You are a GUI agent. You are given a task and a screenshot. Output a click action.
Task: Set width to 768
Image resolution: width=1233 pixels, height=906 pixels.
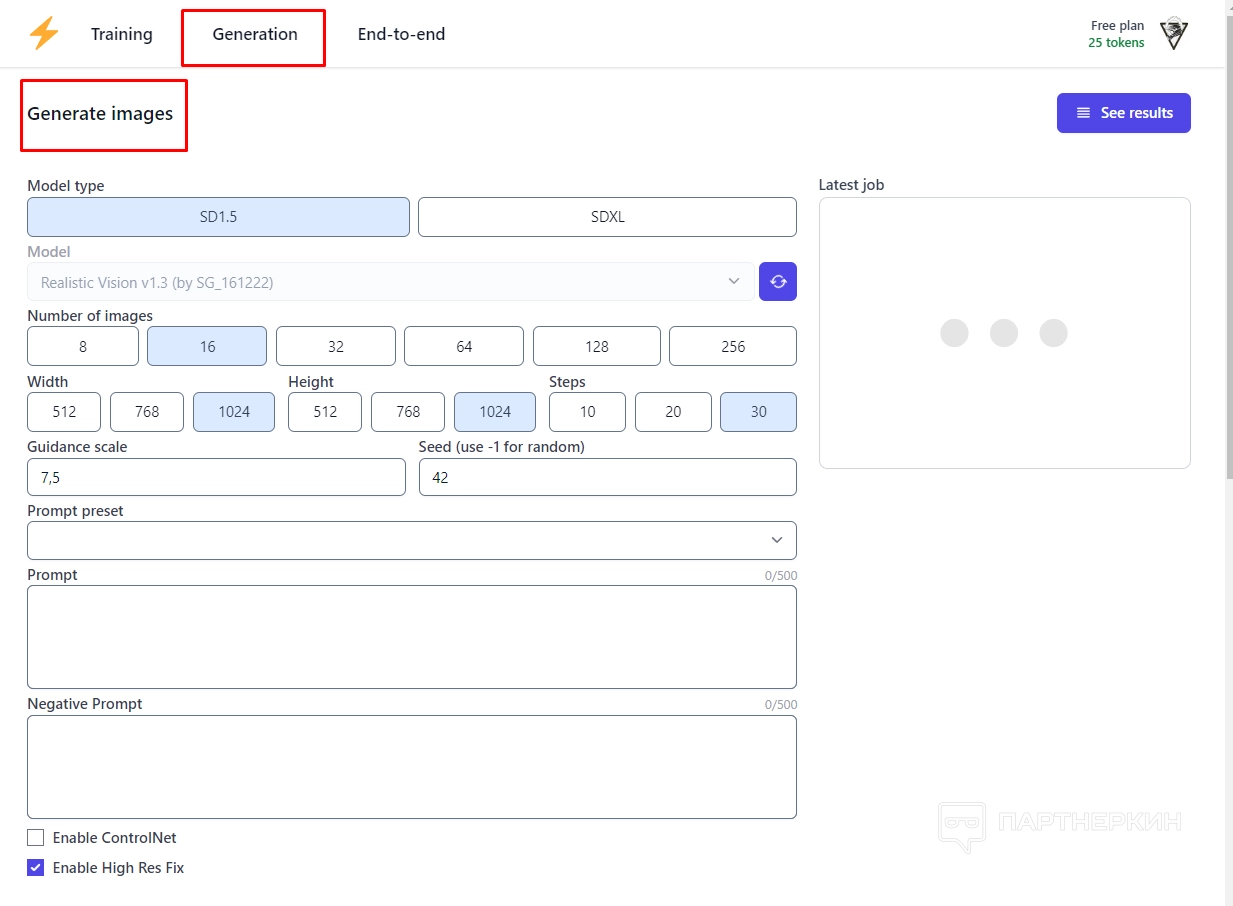(x=147, y=412)
